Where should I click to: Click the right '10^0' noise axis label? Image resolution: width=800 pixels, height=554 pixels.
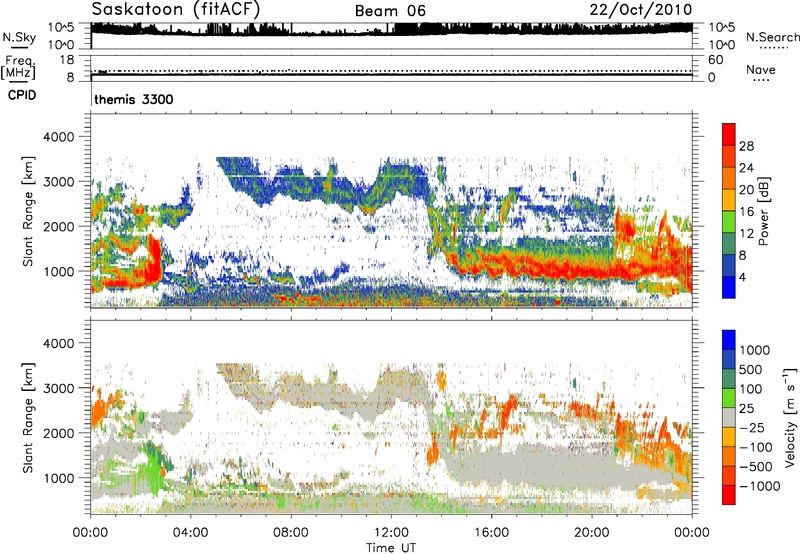[721, 45]
